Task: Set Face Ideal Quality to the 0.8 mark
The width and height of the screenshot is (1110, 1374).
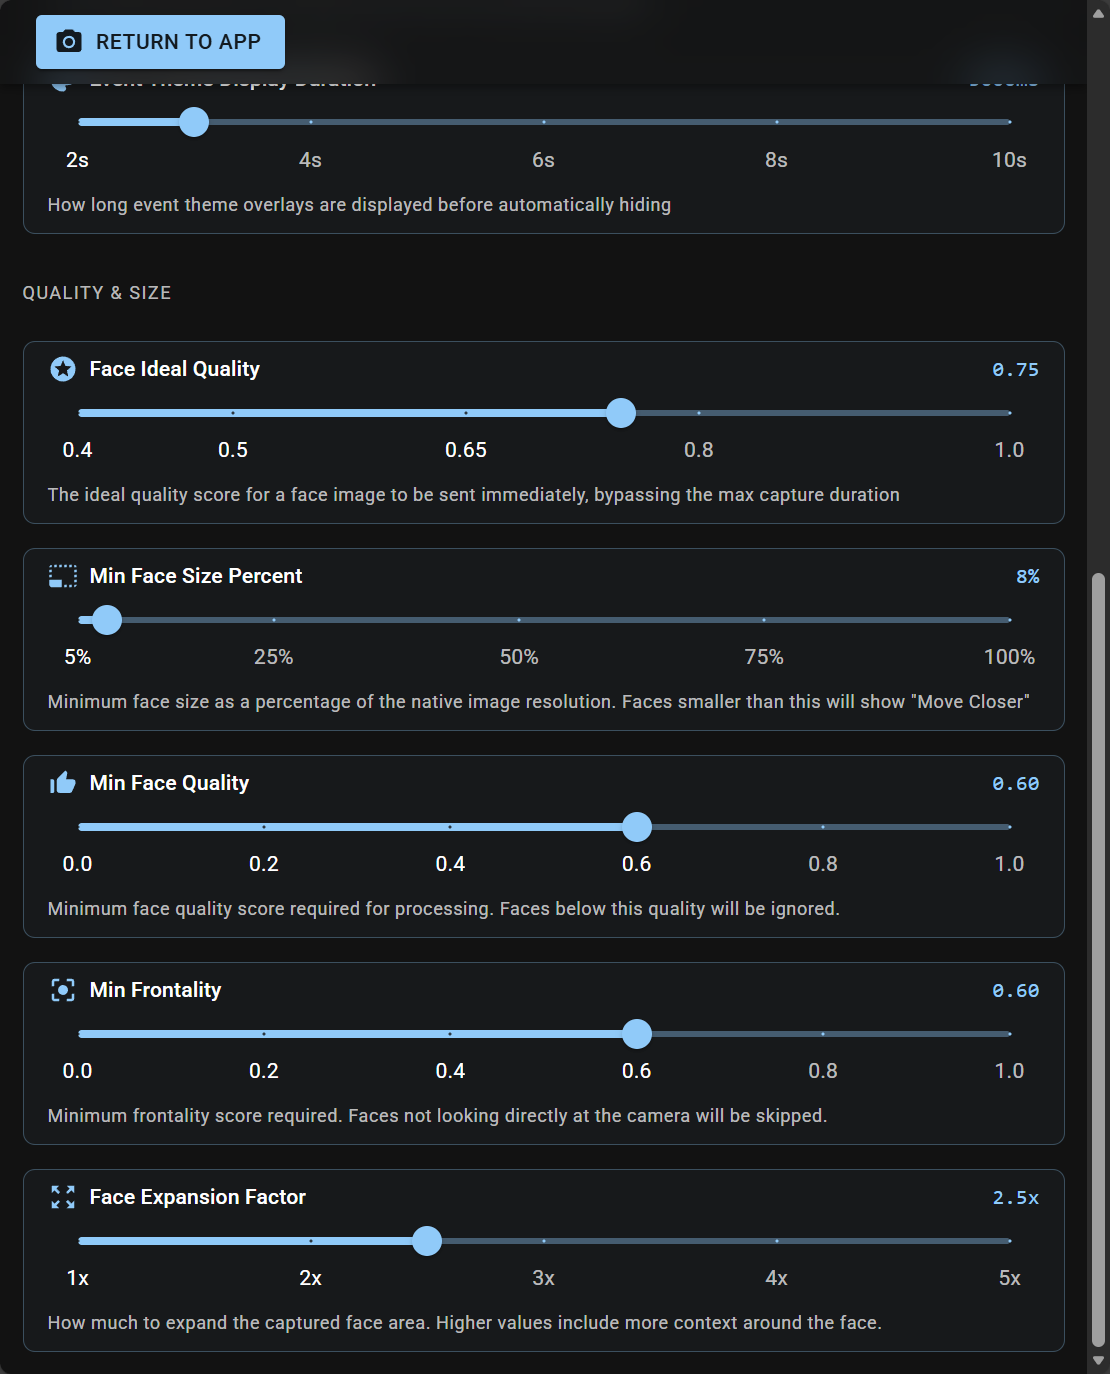Action: click(699, 413)
